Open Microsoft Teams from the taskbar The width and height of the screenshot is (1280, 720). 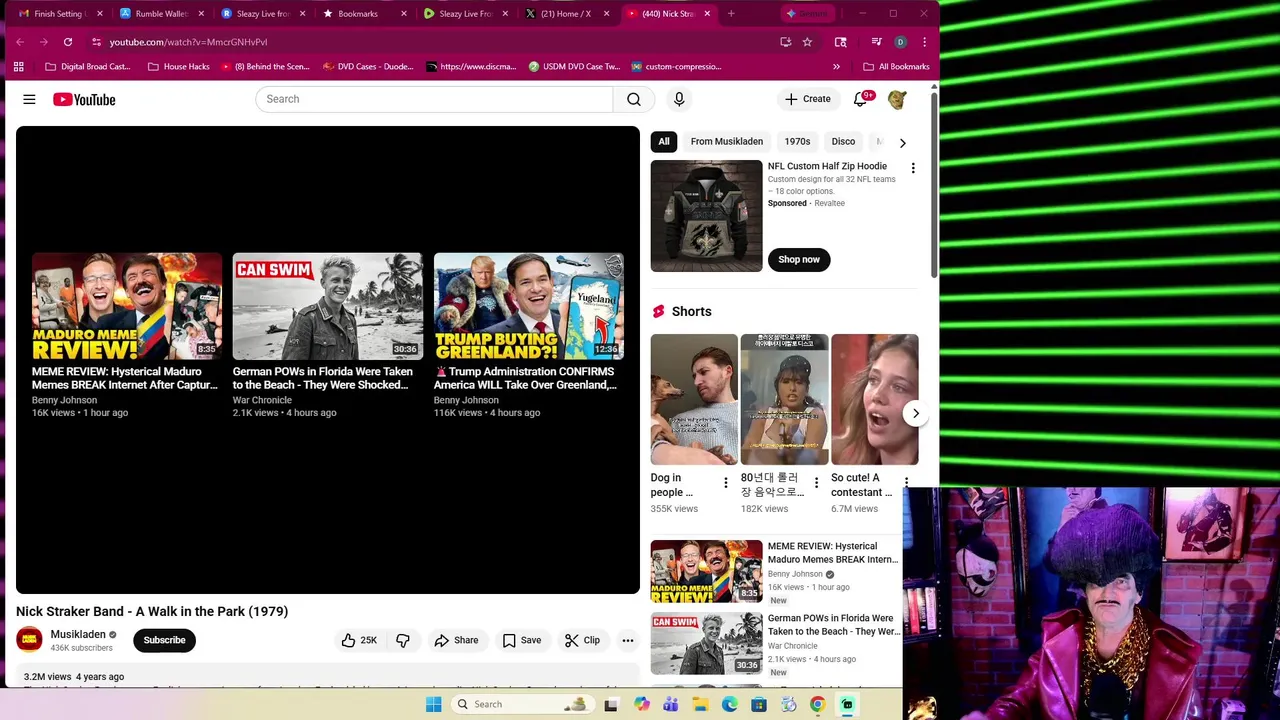(x=671, y=704)
